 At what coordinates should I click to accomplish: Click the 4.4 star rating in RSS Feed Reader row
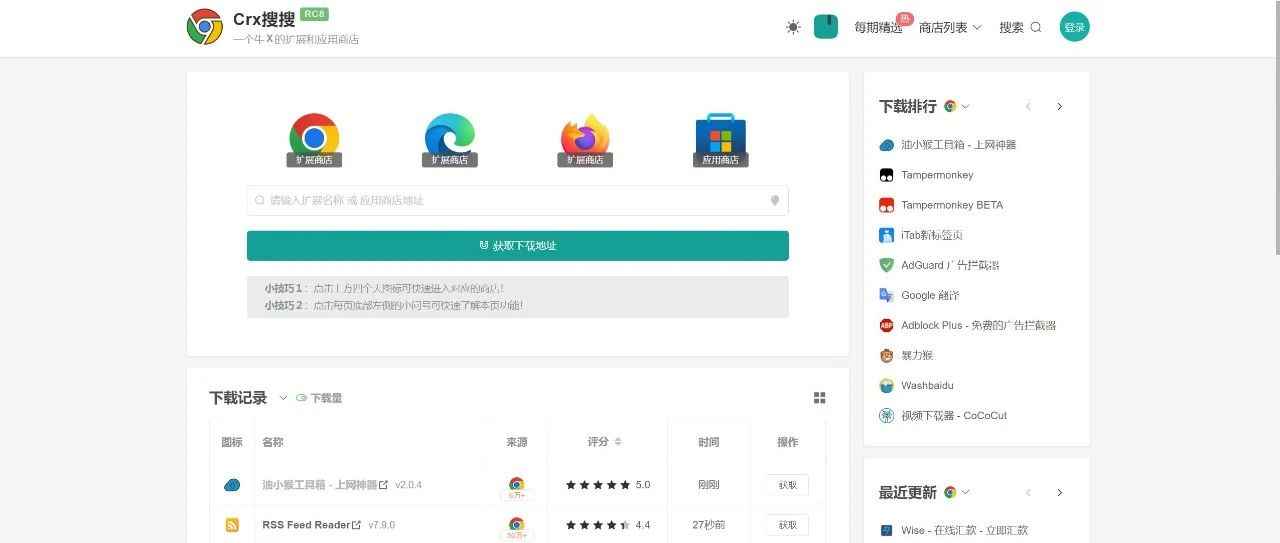608,525
